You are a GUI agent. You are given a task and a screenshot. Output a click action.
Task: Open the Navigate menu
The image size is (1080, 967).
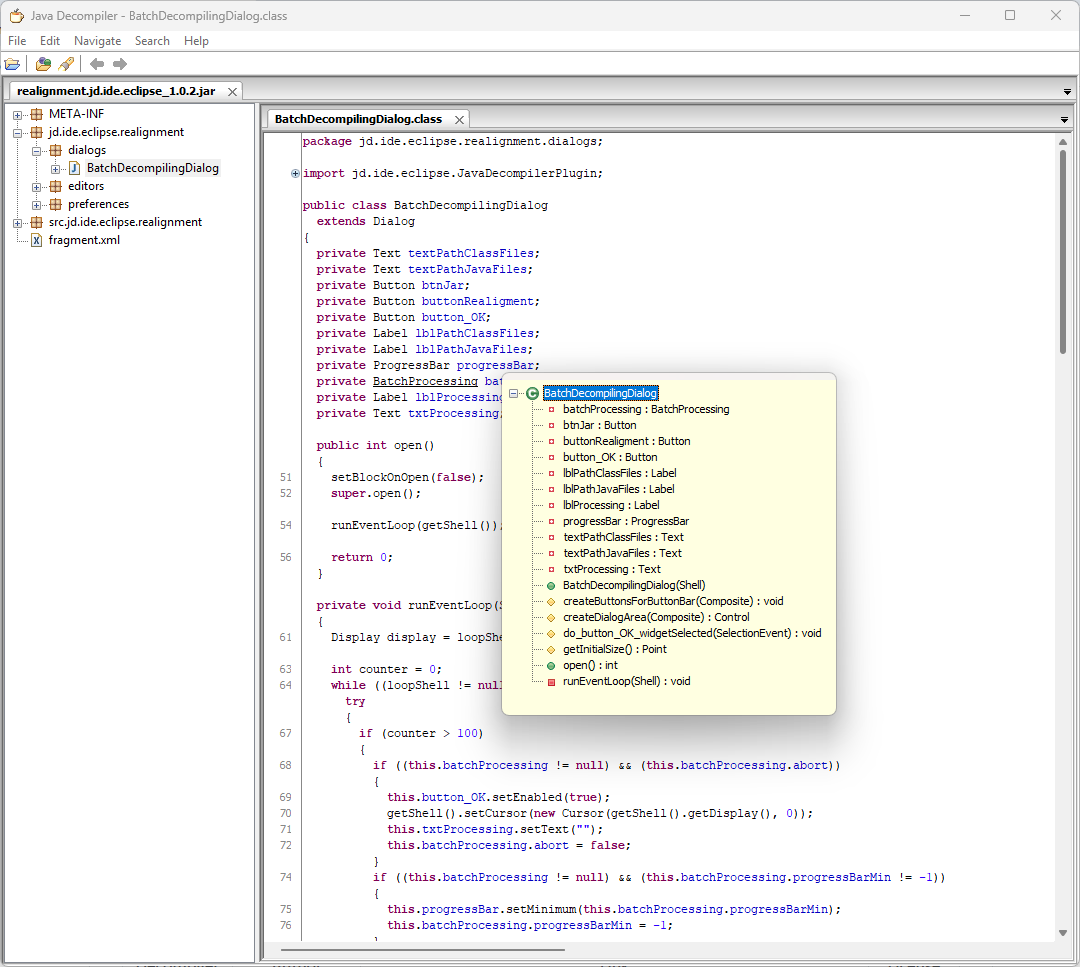[x=97, y=41]
